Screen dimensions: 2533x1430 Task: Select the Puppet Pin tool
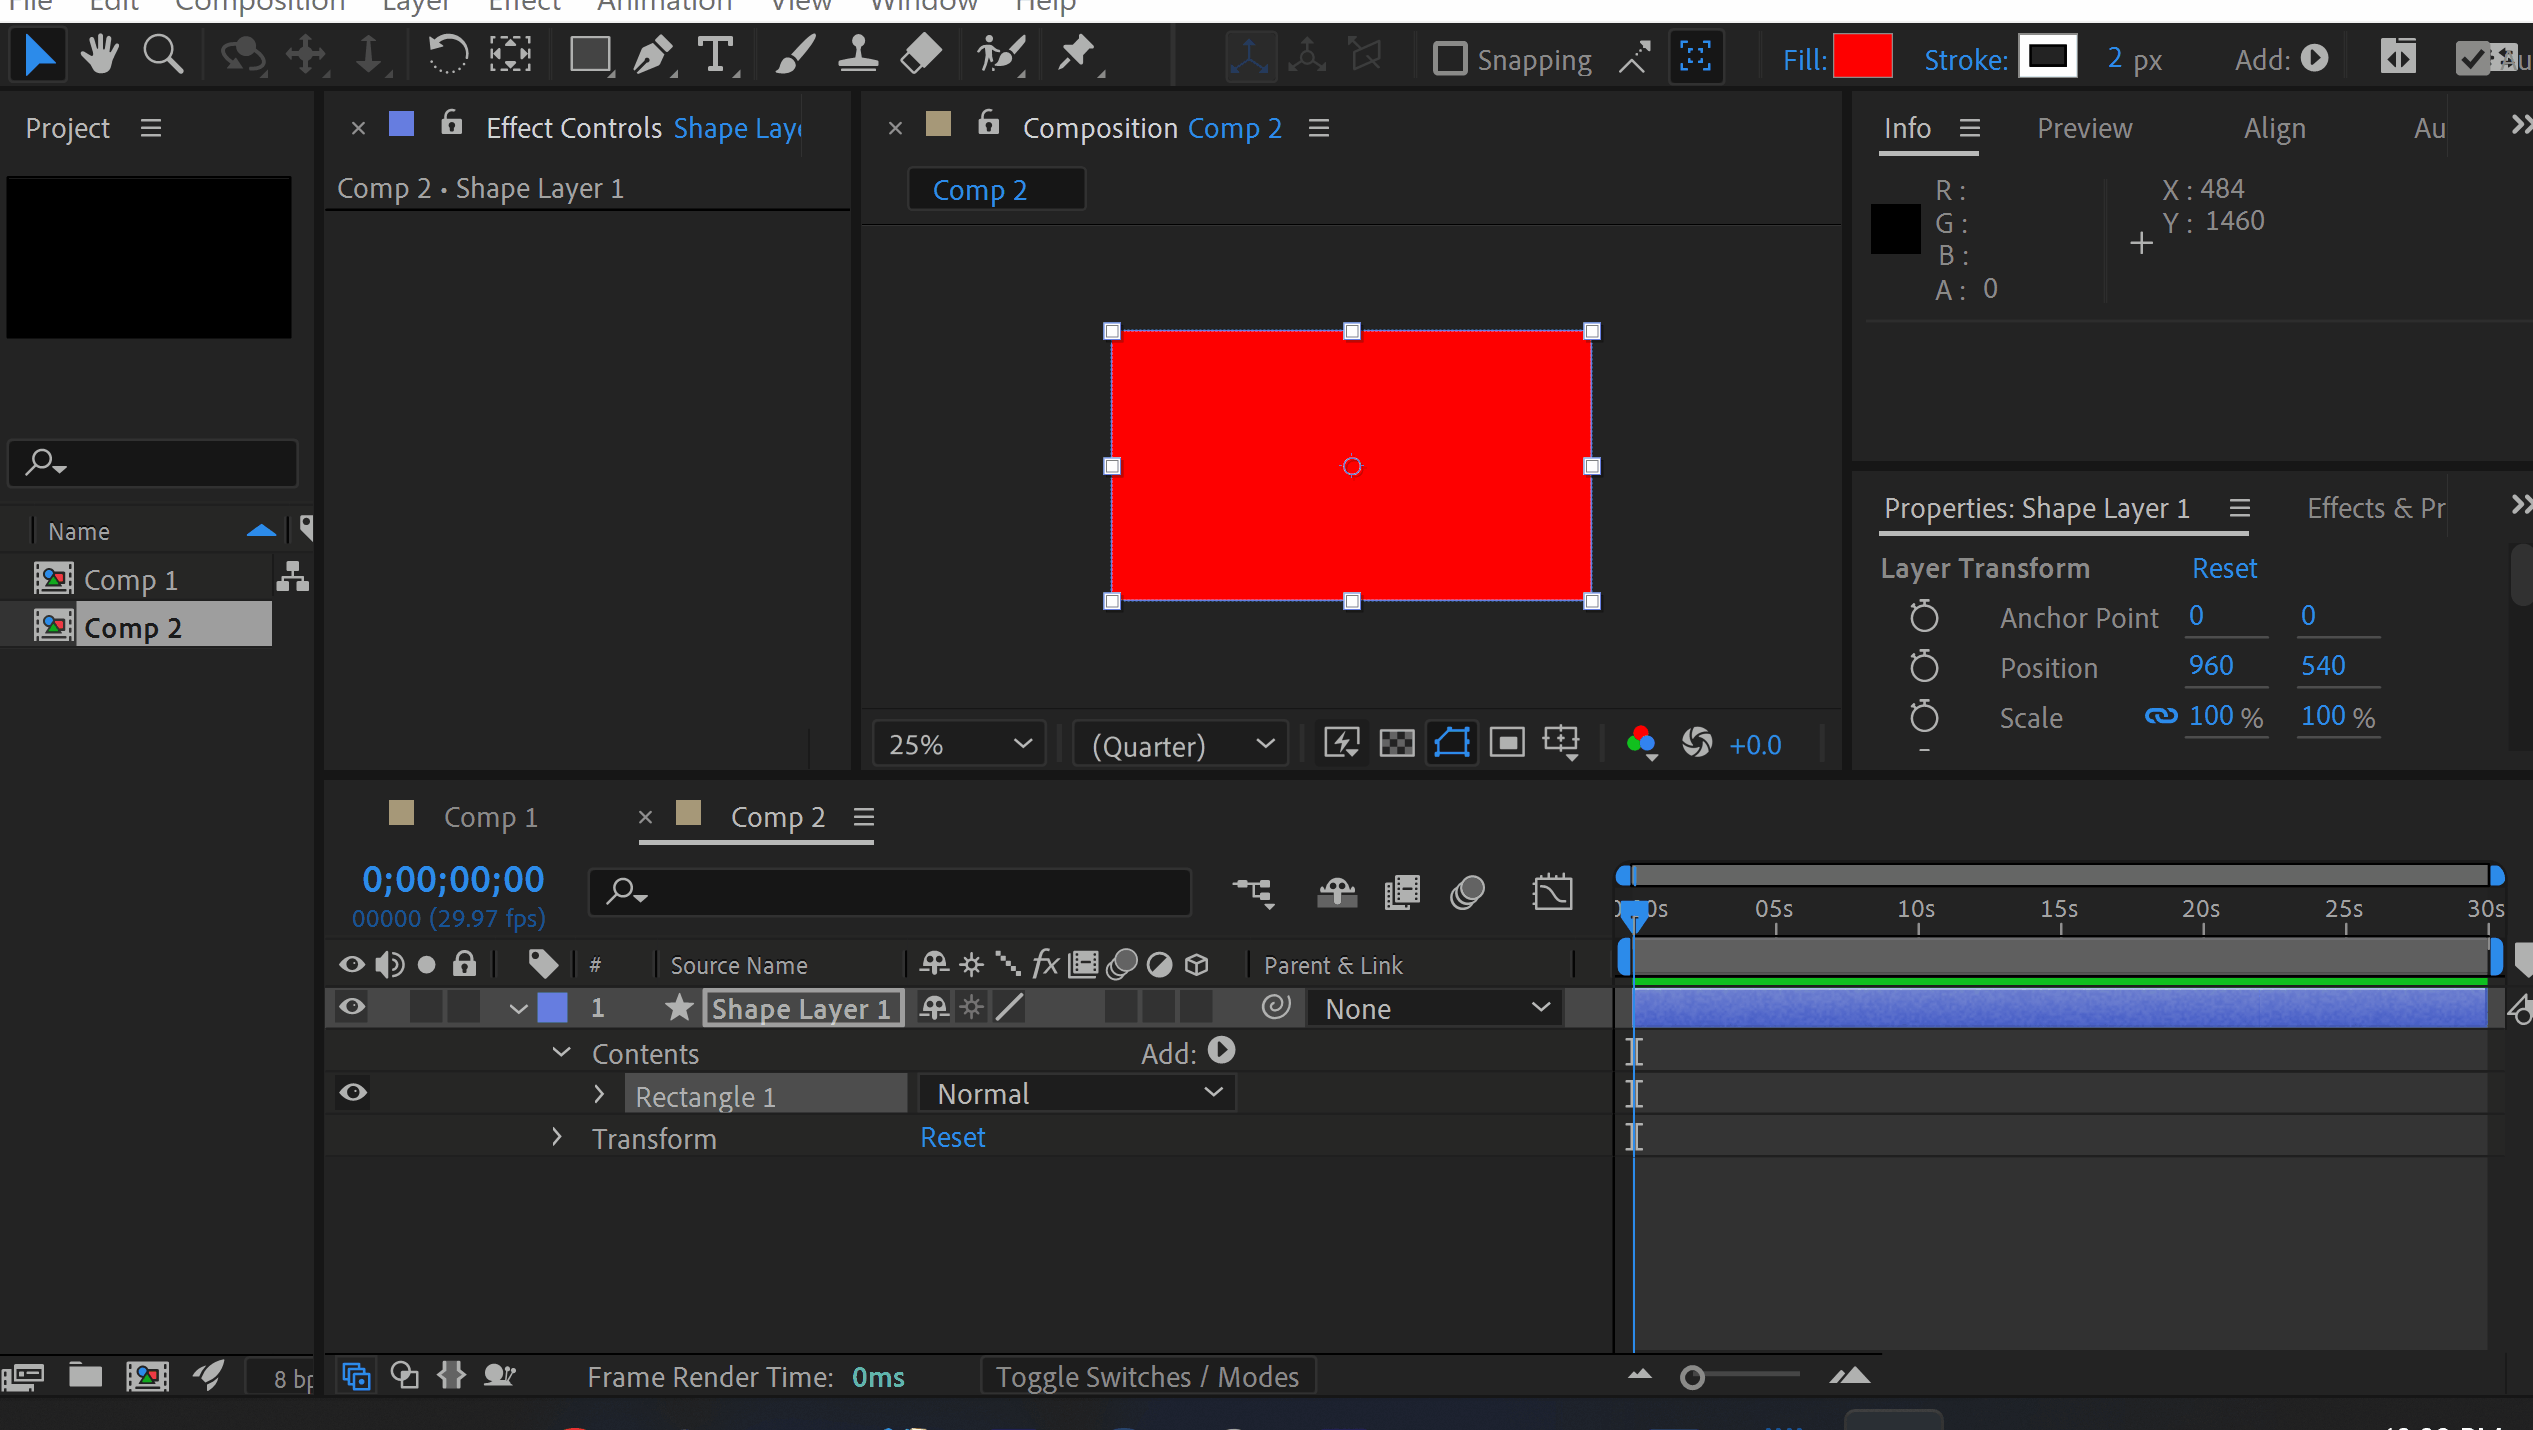(x=1077, y=56)
